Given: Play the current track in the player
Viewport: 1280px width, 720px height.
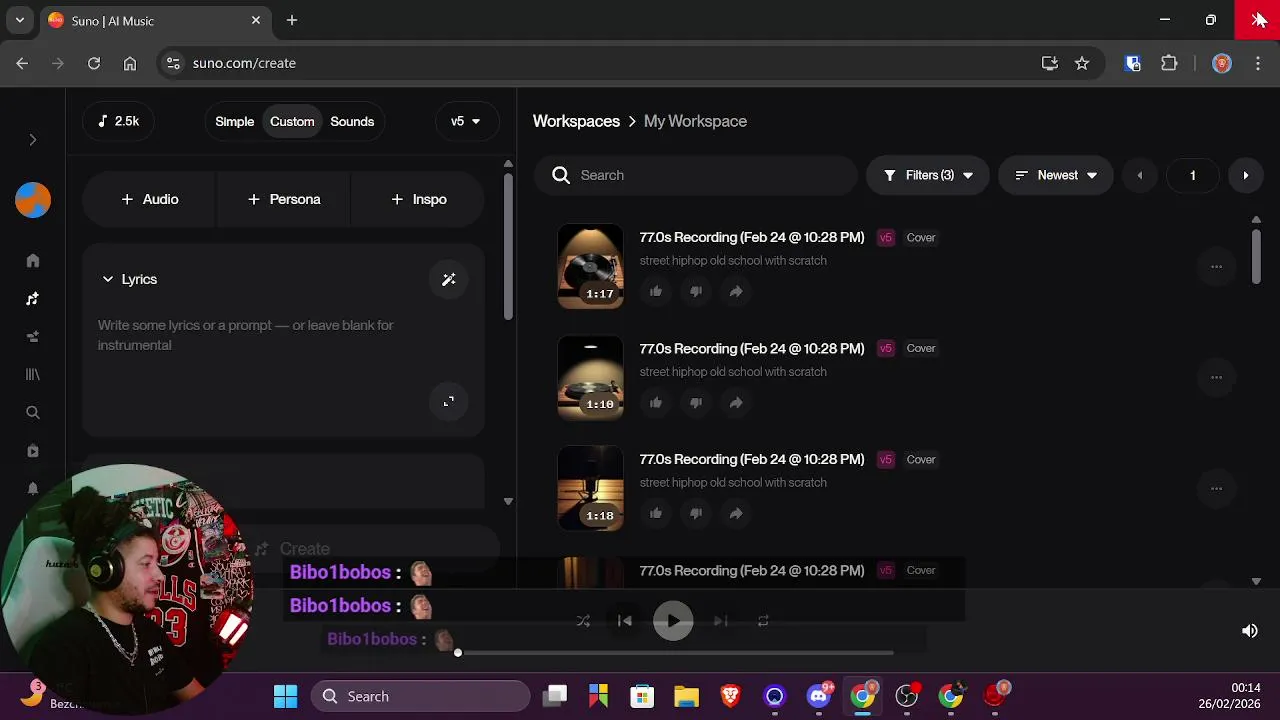Looking at the screenshot, I should 673,621.
